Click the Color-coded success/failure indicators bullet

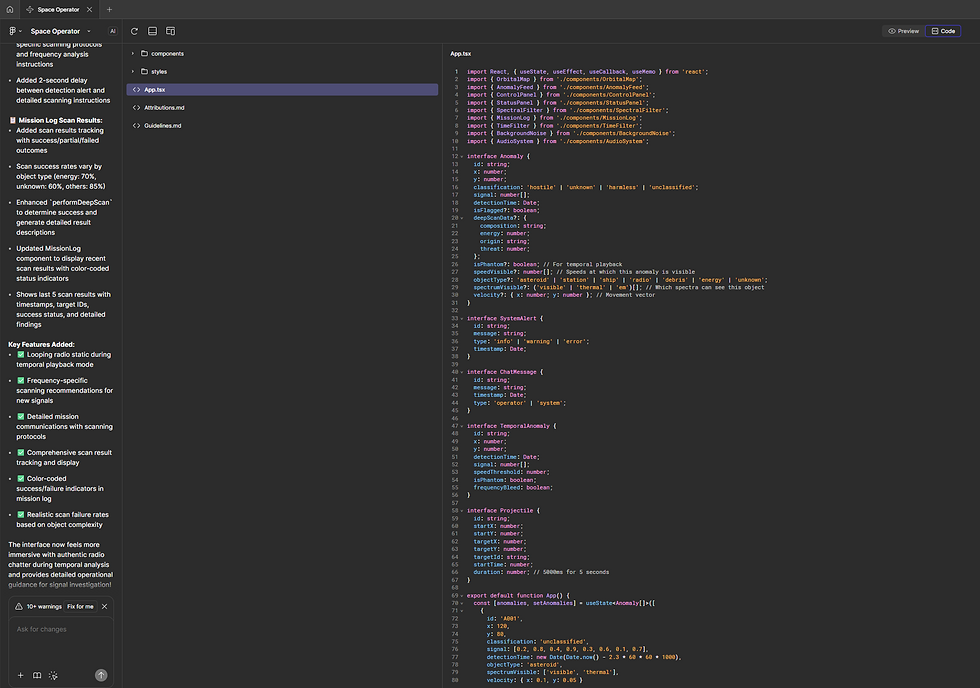[60, 489]
